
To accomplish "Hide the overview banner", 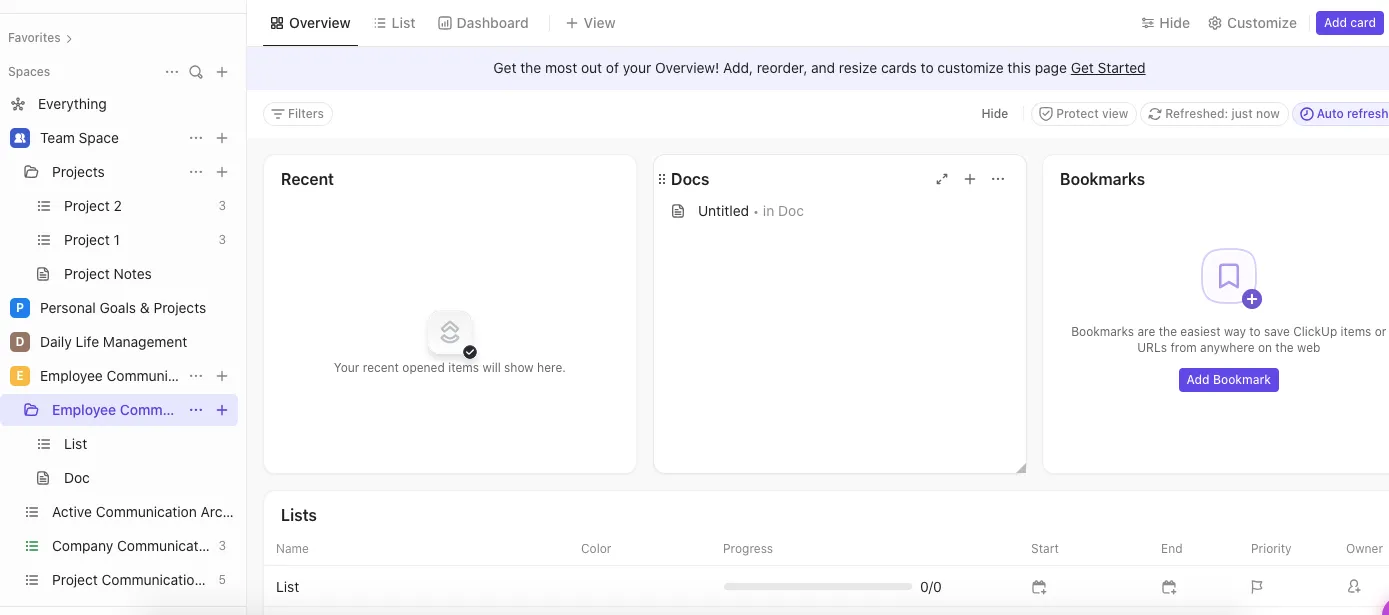I will (994, 114).
